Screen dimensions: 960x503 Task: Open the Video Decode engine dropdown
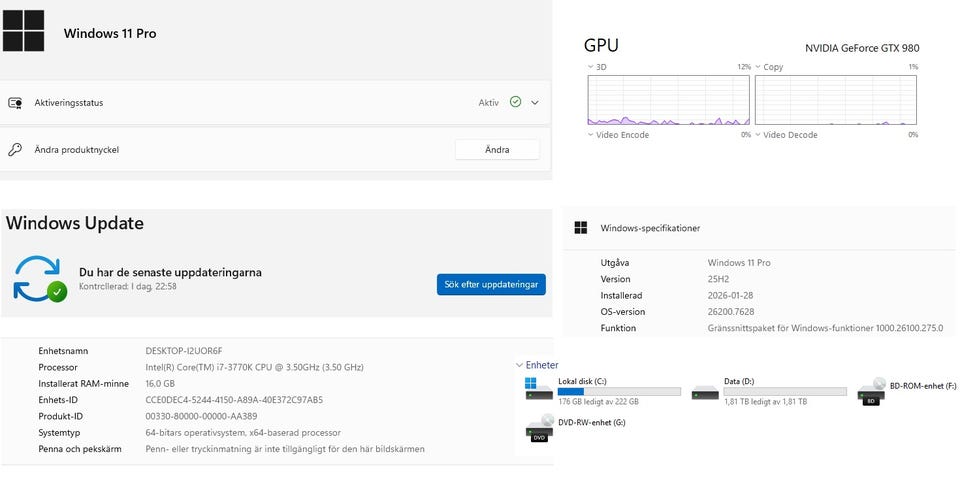[758, 135]
